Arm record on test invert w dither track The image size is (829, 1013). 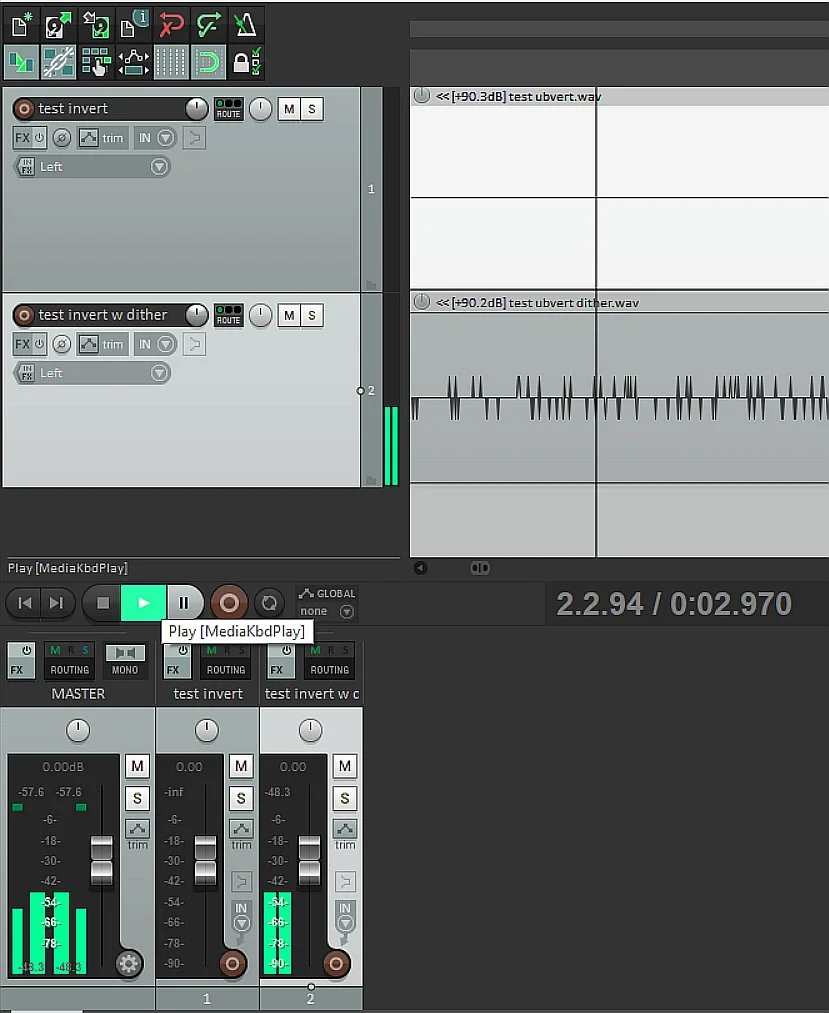click(x=24, y=315)
